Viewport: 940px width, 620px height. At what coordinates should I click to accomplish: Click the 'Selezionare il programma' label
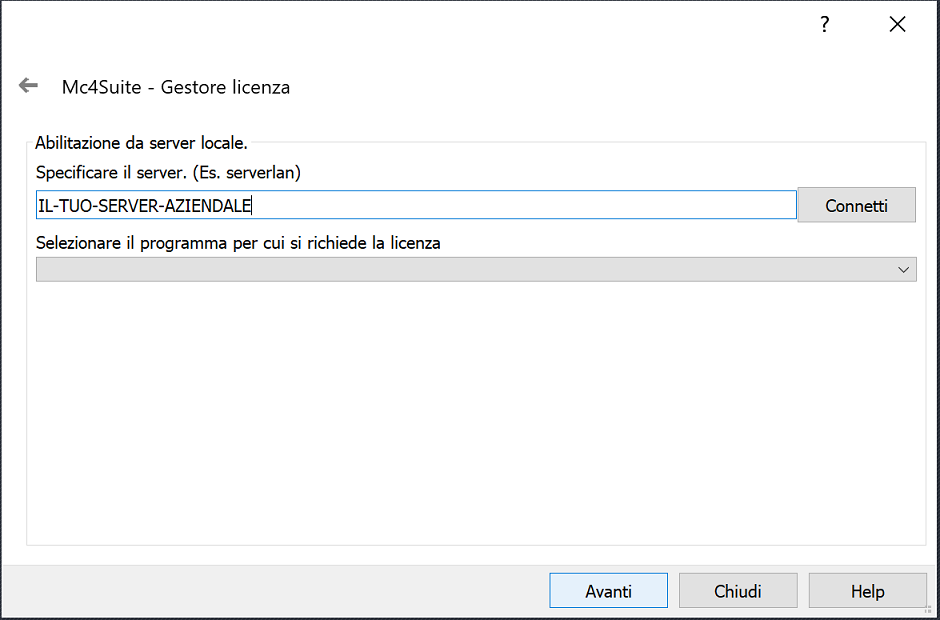pyautogui.click(x=239, y=243)
